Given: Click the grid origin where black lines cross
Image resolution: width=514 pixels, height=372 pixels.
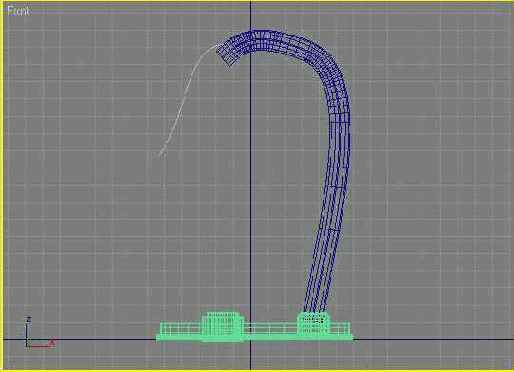Looking at the screenshot, I should point(251,340).
